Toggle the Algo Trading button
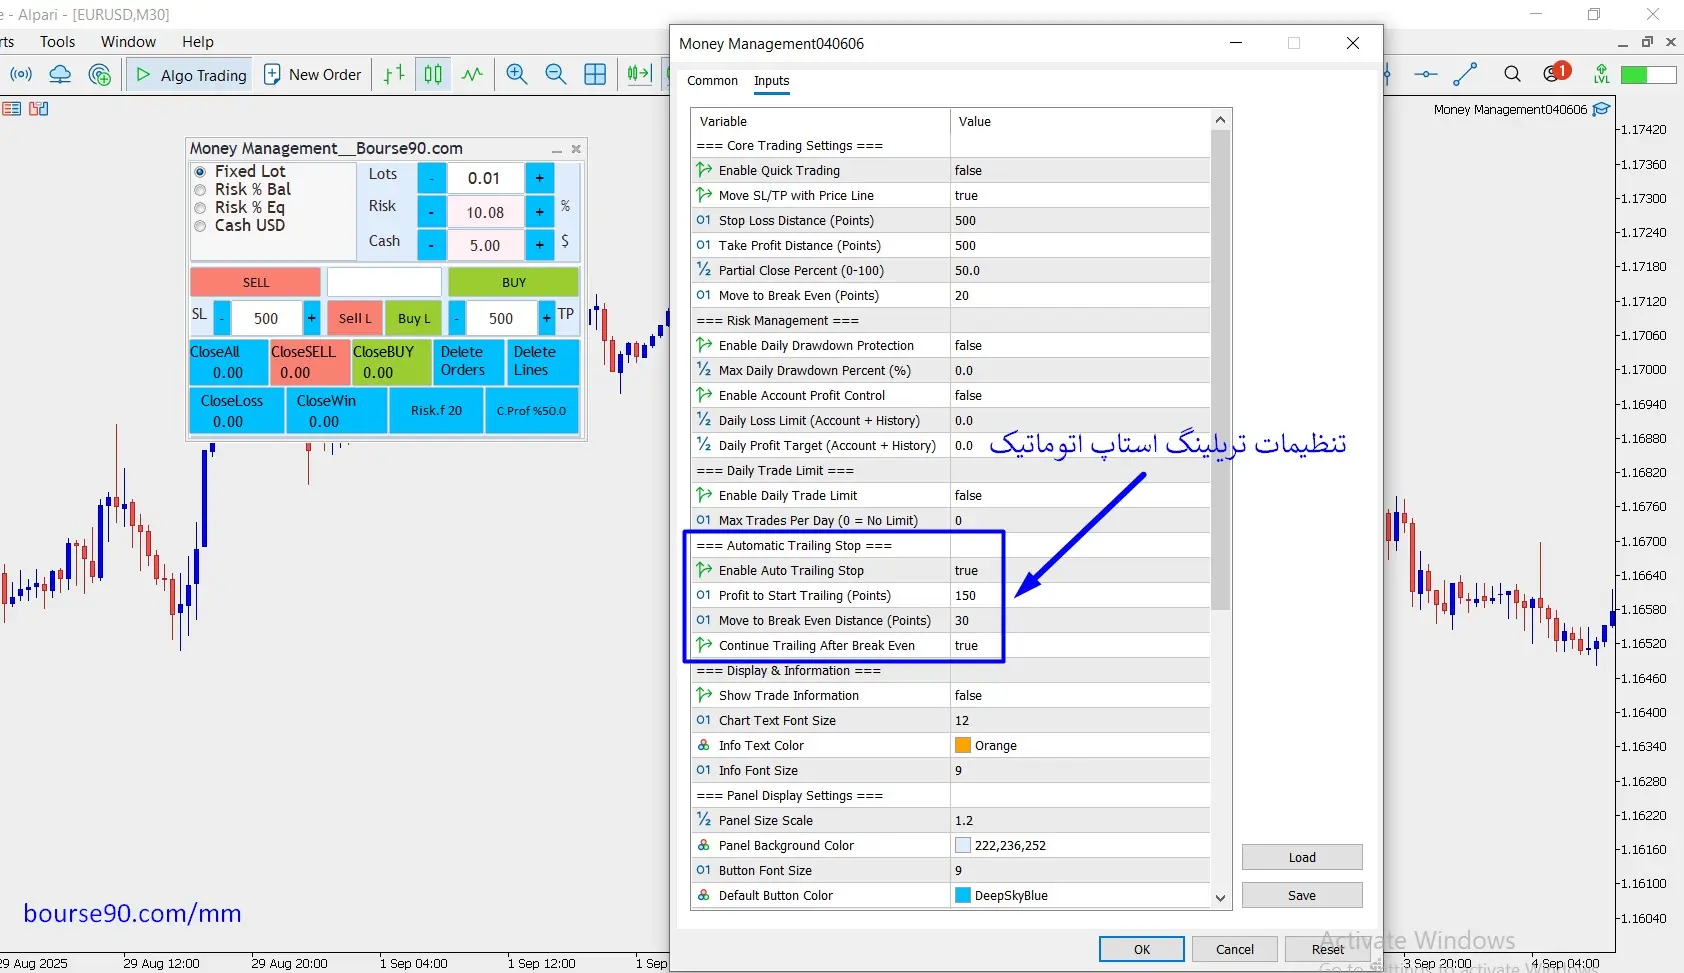Screen dimensions: 1684x973 [x=190, y=75]
